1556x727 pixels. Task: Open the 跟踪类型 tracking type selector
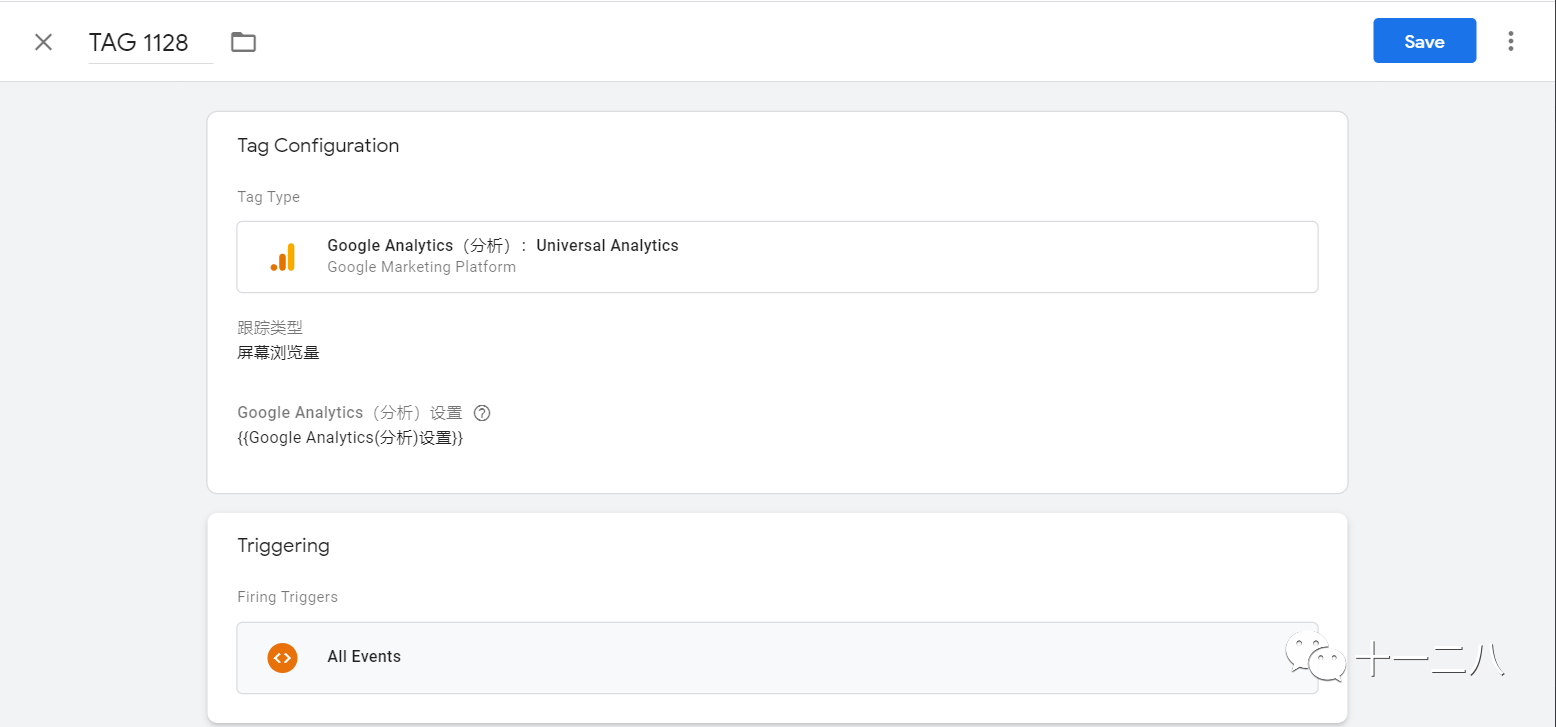tap(269, 327)
